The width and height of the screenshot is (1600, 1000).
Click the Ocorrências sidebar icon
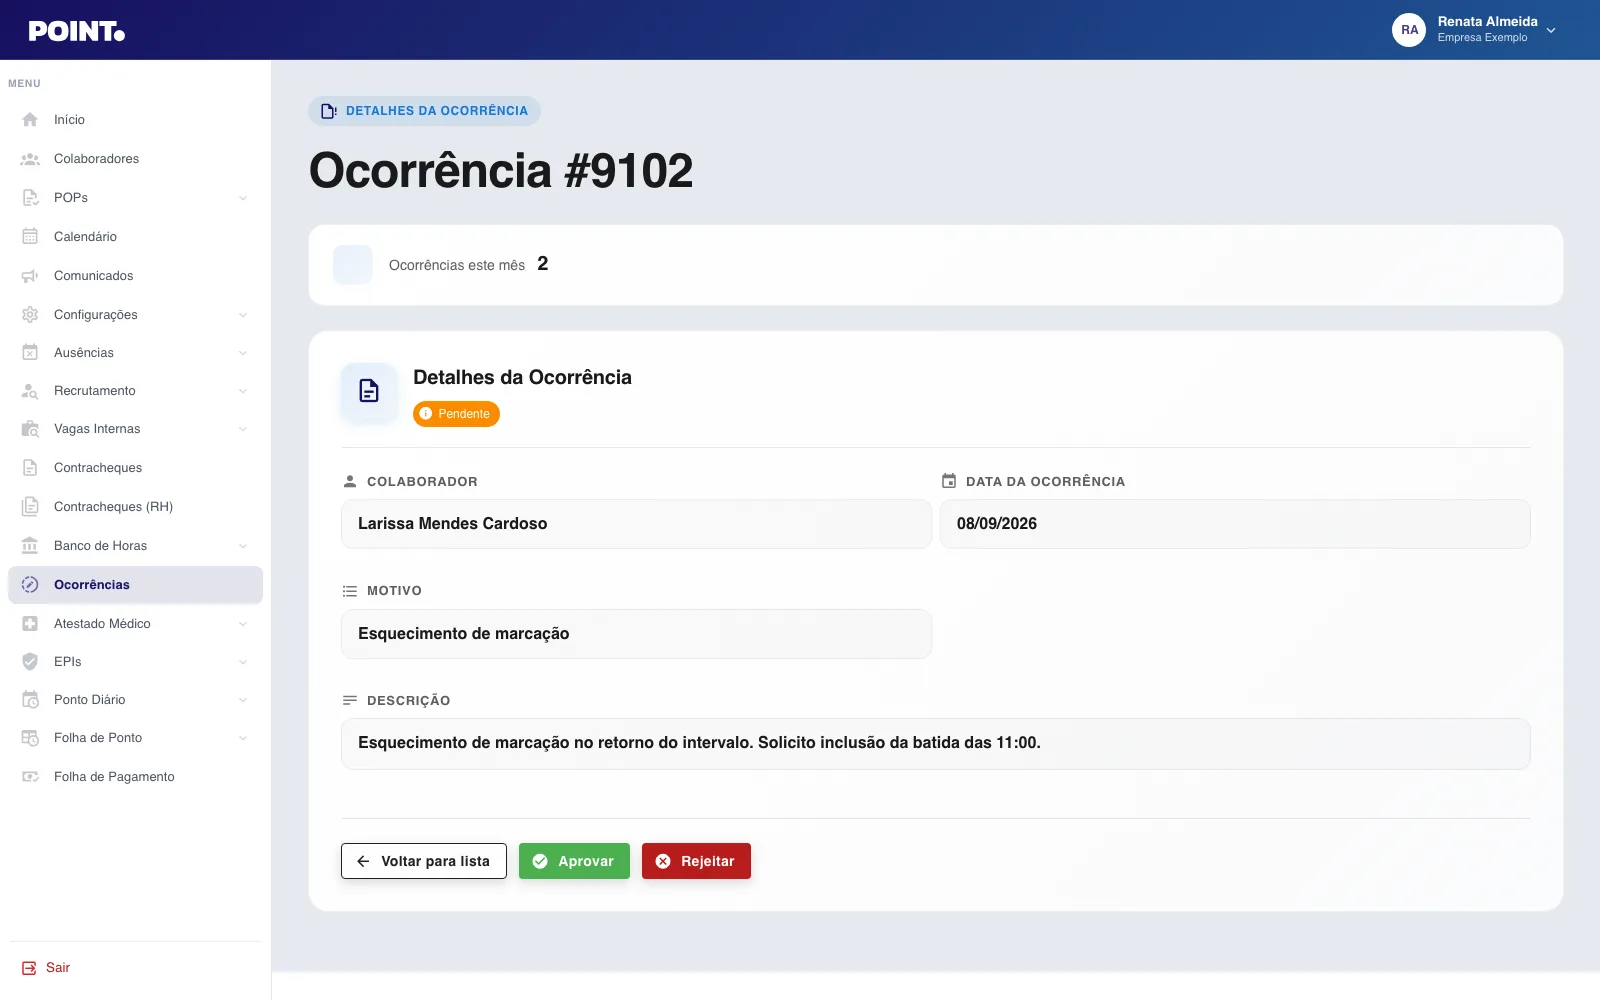[30, 585]
